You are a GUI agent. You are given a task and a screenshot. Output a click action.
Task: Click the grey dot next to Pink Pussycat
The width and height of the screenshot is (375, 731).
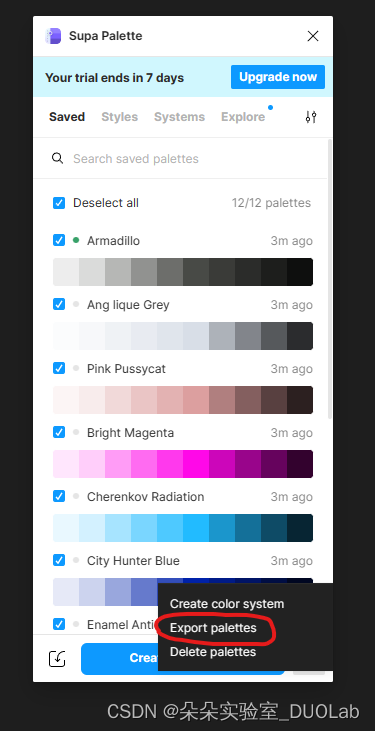point(76,368)
